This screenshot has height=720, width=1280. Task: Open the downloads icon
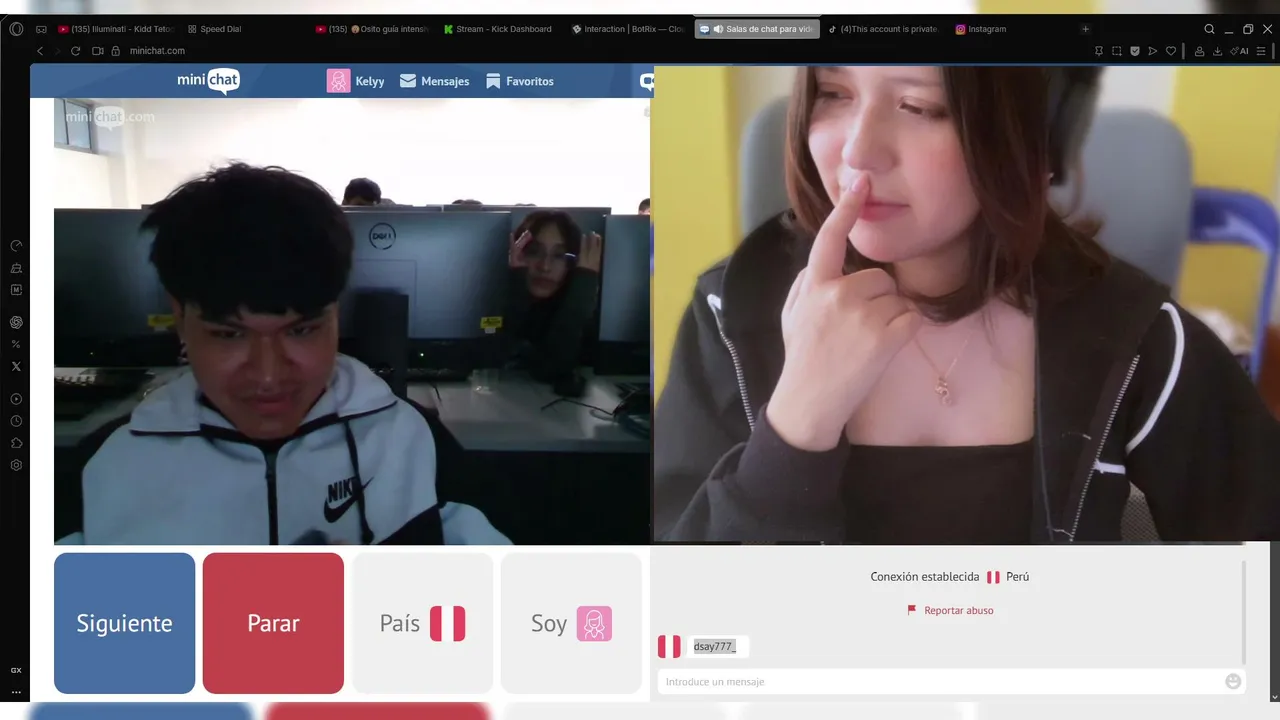[x=1218, y=51]
